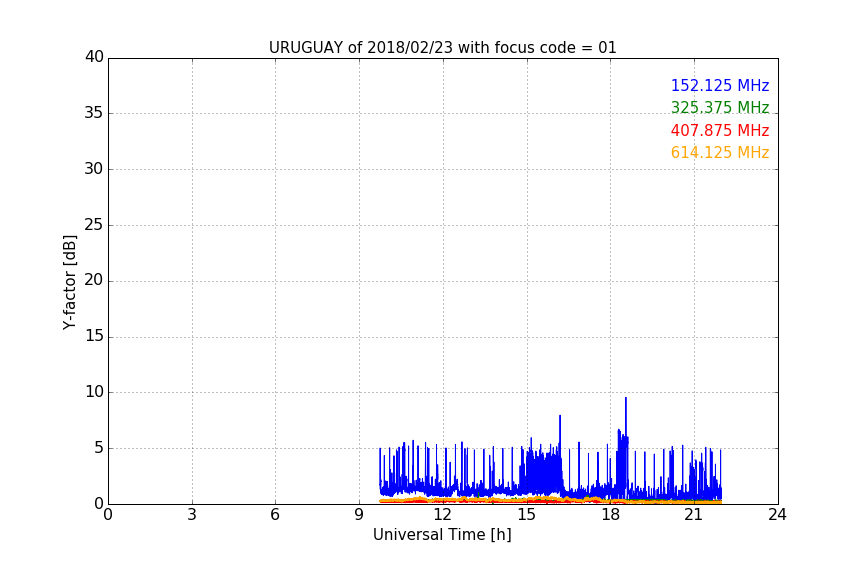Click the plot title 'URUGUAY of 2018/02/23'
Image resolution: width=864 pixels, height=576 pixels.
click(x=442, y=48)
